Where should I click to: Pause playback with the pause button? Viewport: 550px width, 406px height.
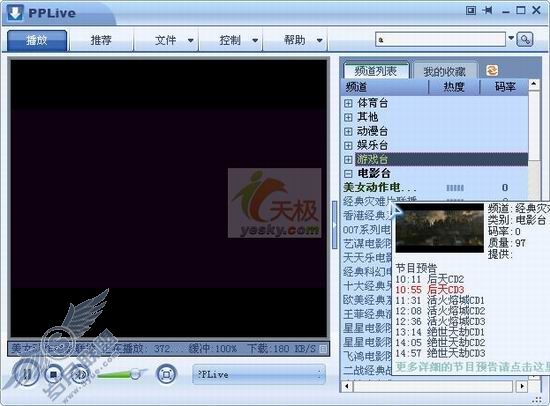[x=27, y=374]
